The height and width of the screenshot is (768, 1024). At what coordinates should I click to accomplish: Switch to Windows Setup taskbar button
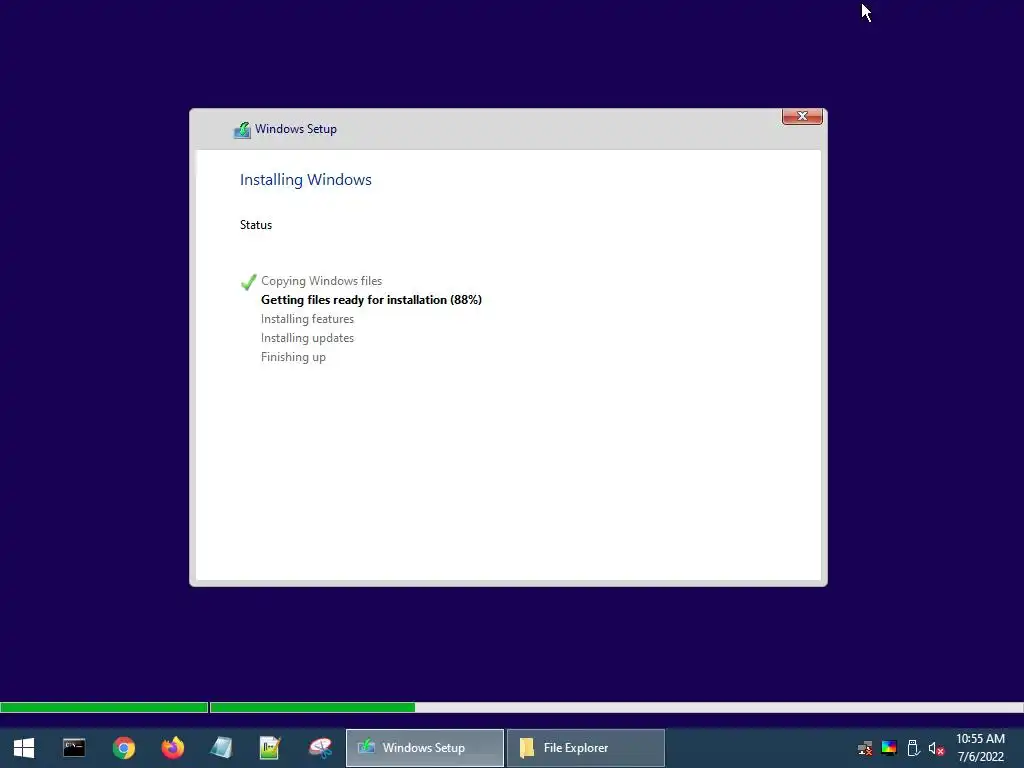[x=424, y=748]
